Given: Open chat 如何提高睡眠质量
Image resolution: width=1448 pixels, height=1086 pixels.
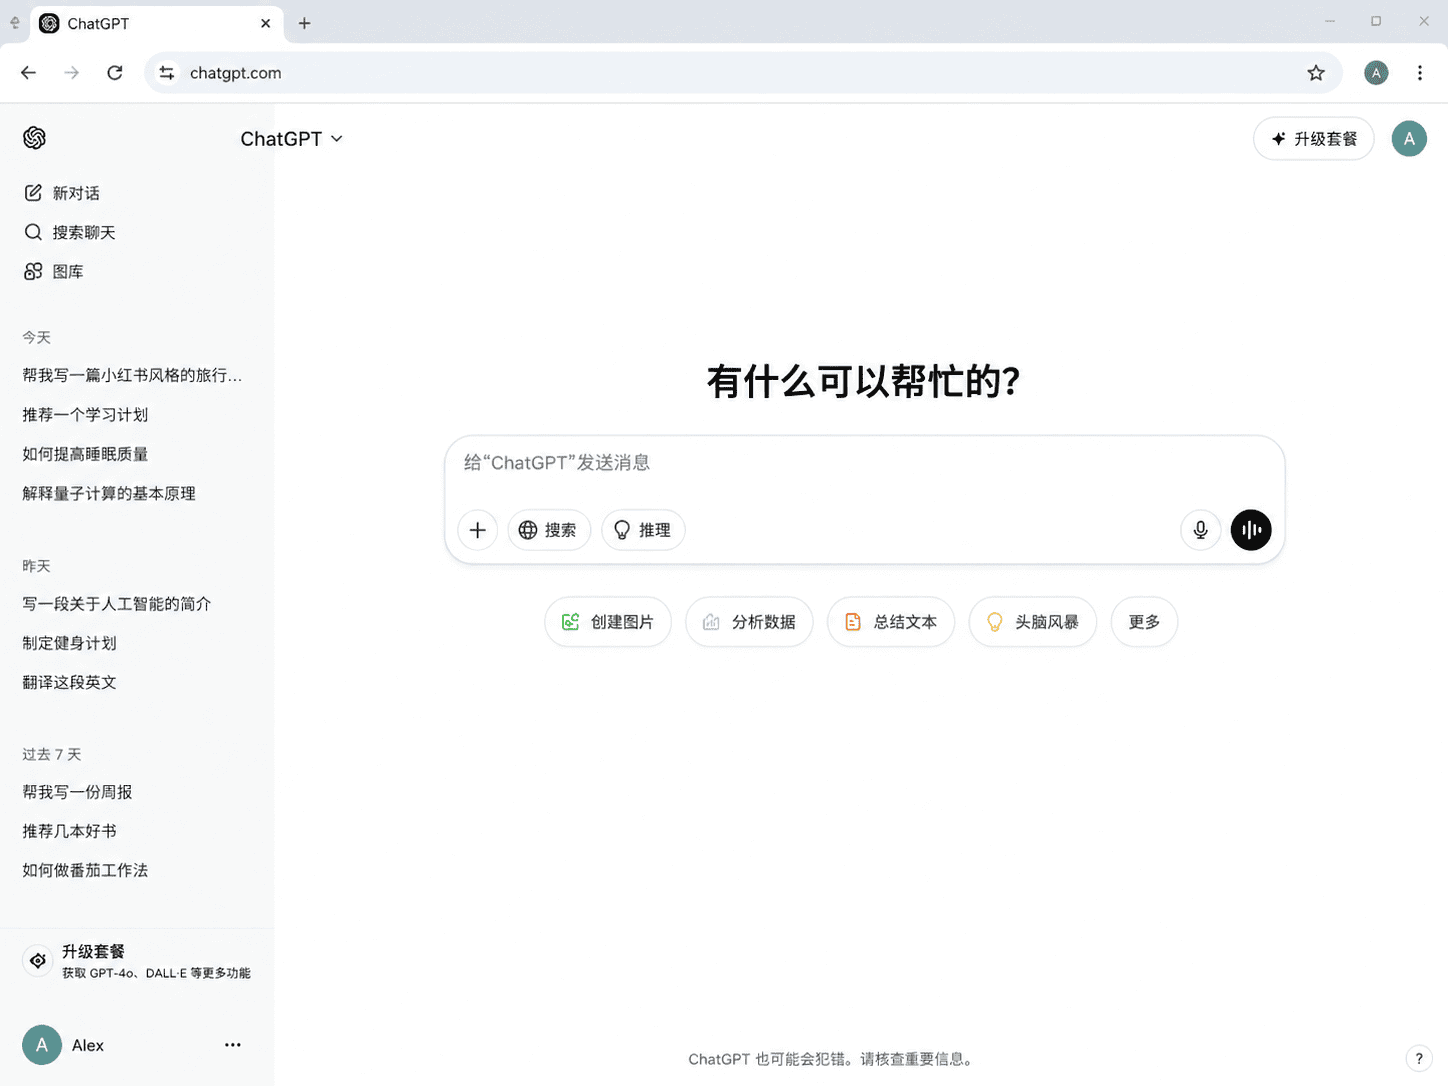Looking at the screenshot, I should point(85,454).
